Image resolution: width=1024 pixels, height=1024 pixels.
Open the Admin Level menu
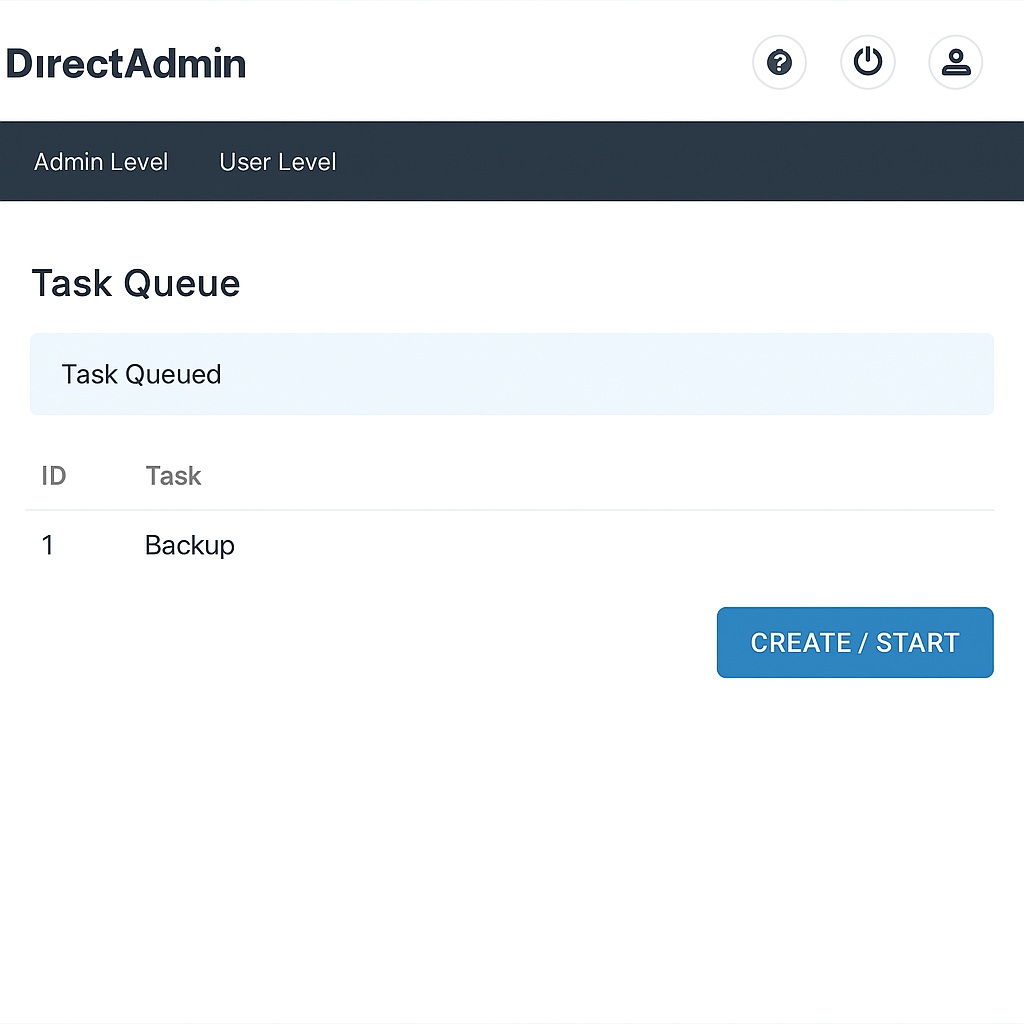101,162
